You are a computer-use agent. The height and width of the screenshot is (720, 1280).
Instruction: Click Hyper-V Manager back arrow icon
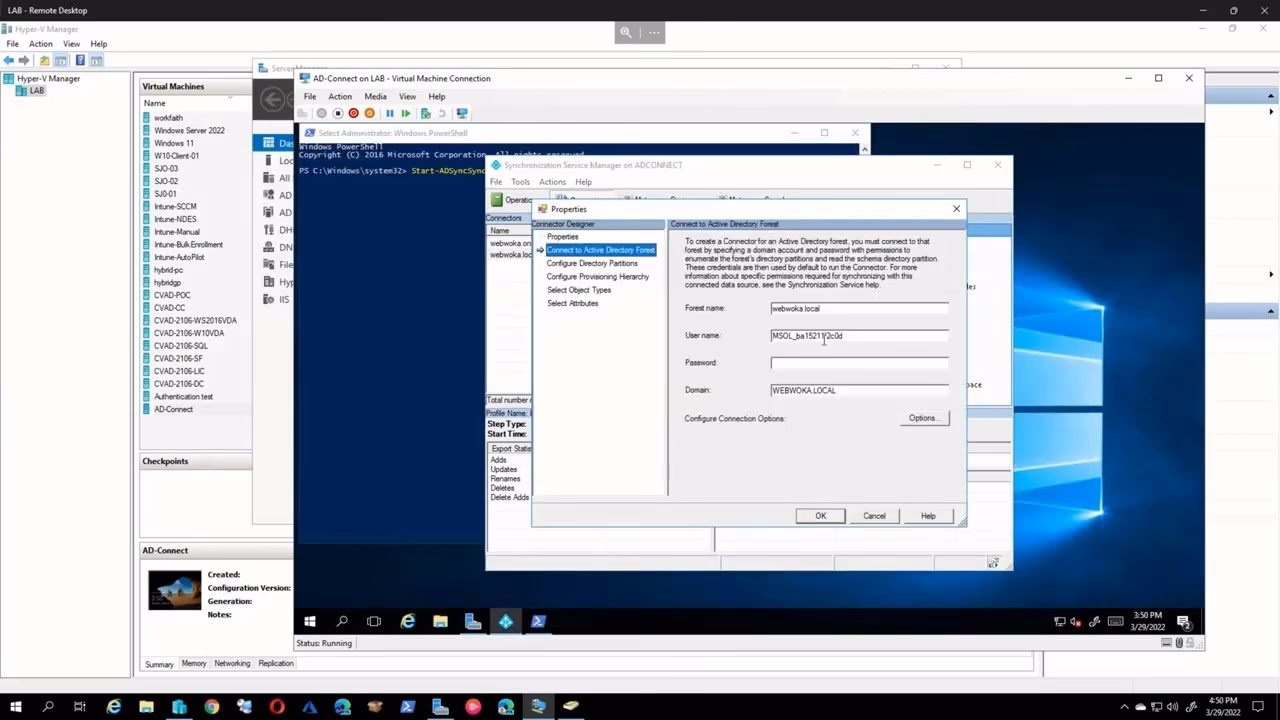click(9, 60)
